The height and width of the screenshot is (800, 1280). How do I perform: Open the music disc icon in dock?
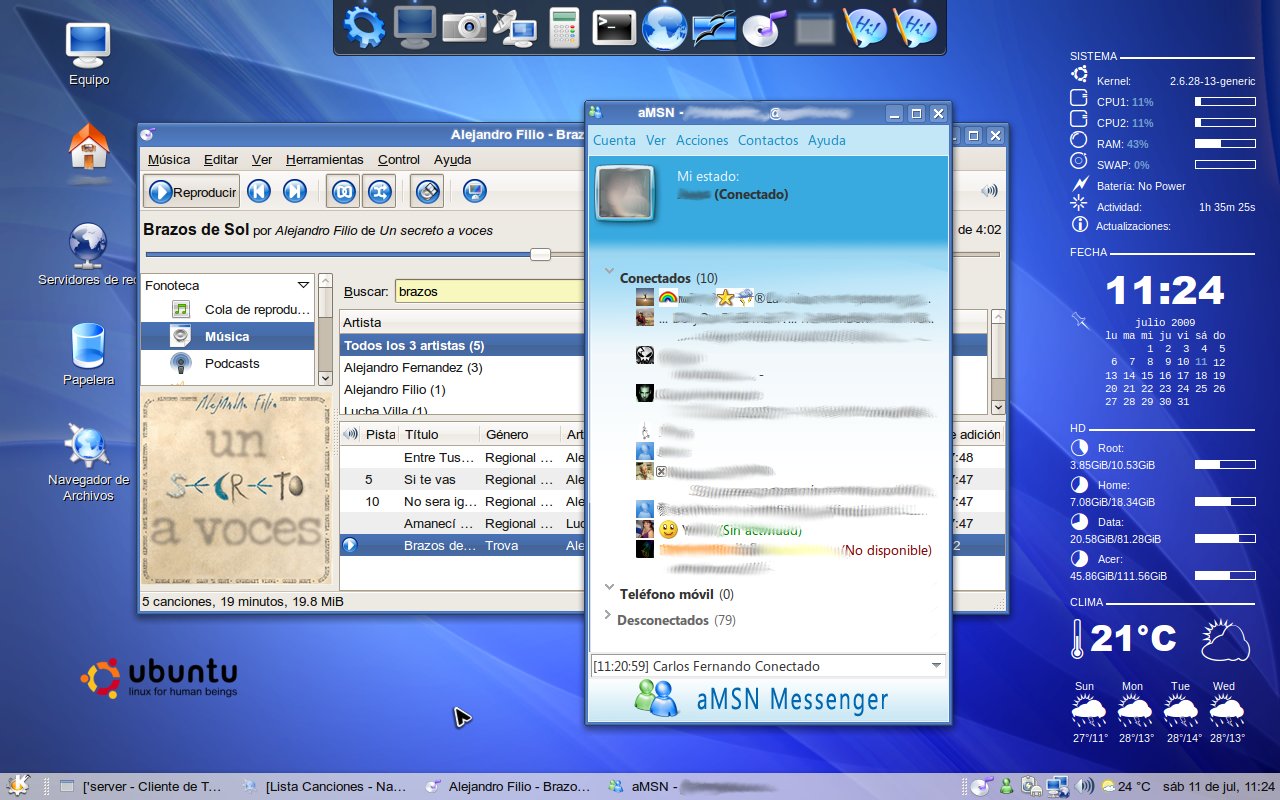pyautogui.click(x=764, y=28)
